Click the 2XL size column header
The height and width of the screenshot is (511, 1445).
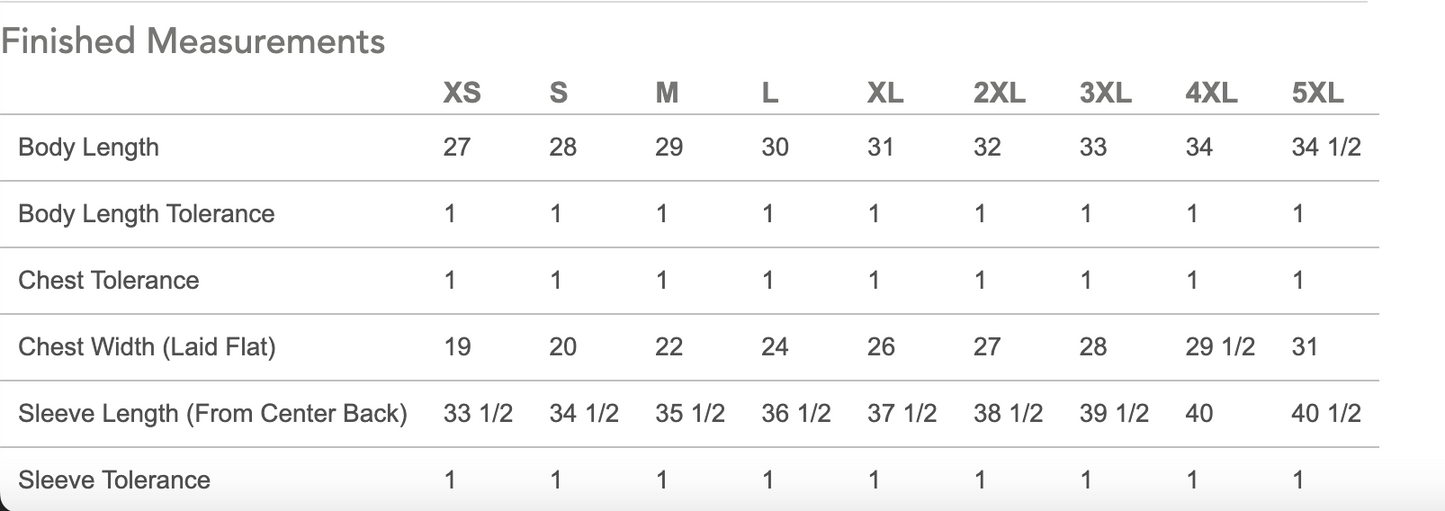(x=999, y=93)
